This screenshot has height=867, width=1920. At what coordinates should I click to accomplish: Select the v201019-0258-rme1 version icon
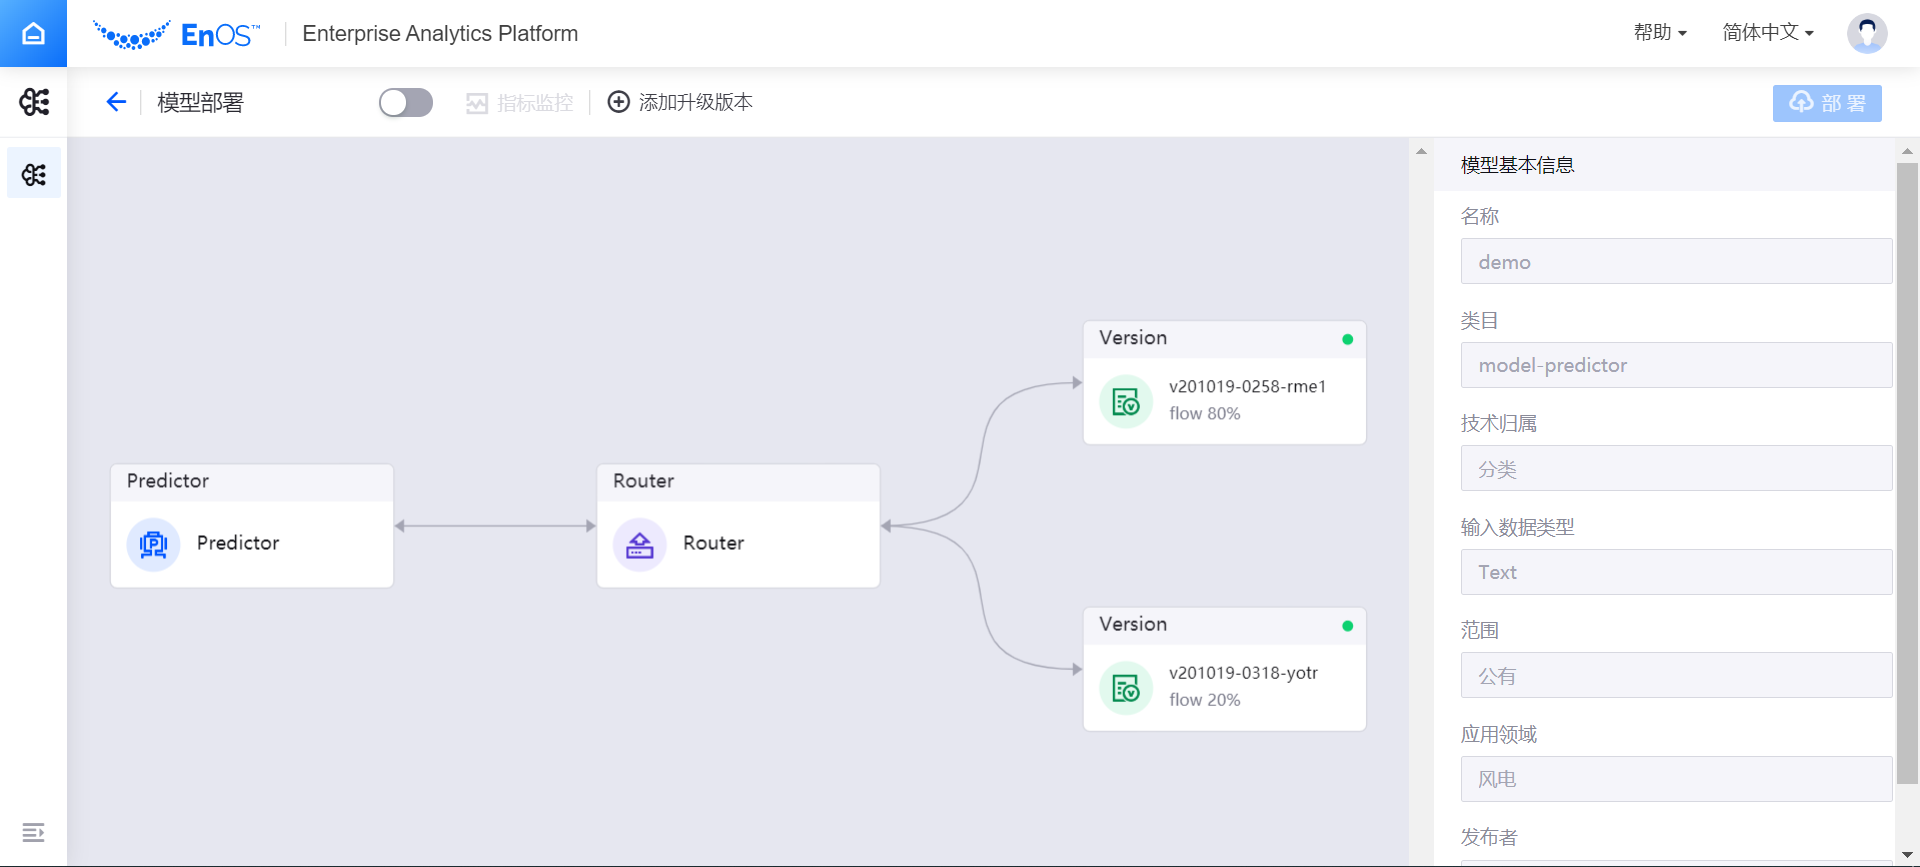[x=1126, y=402]
